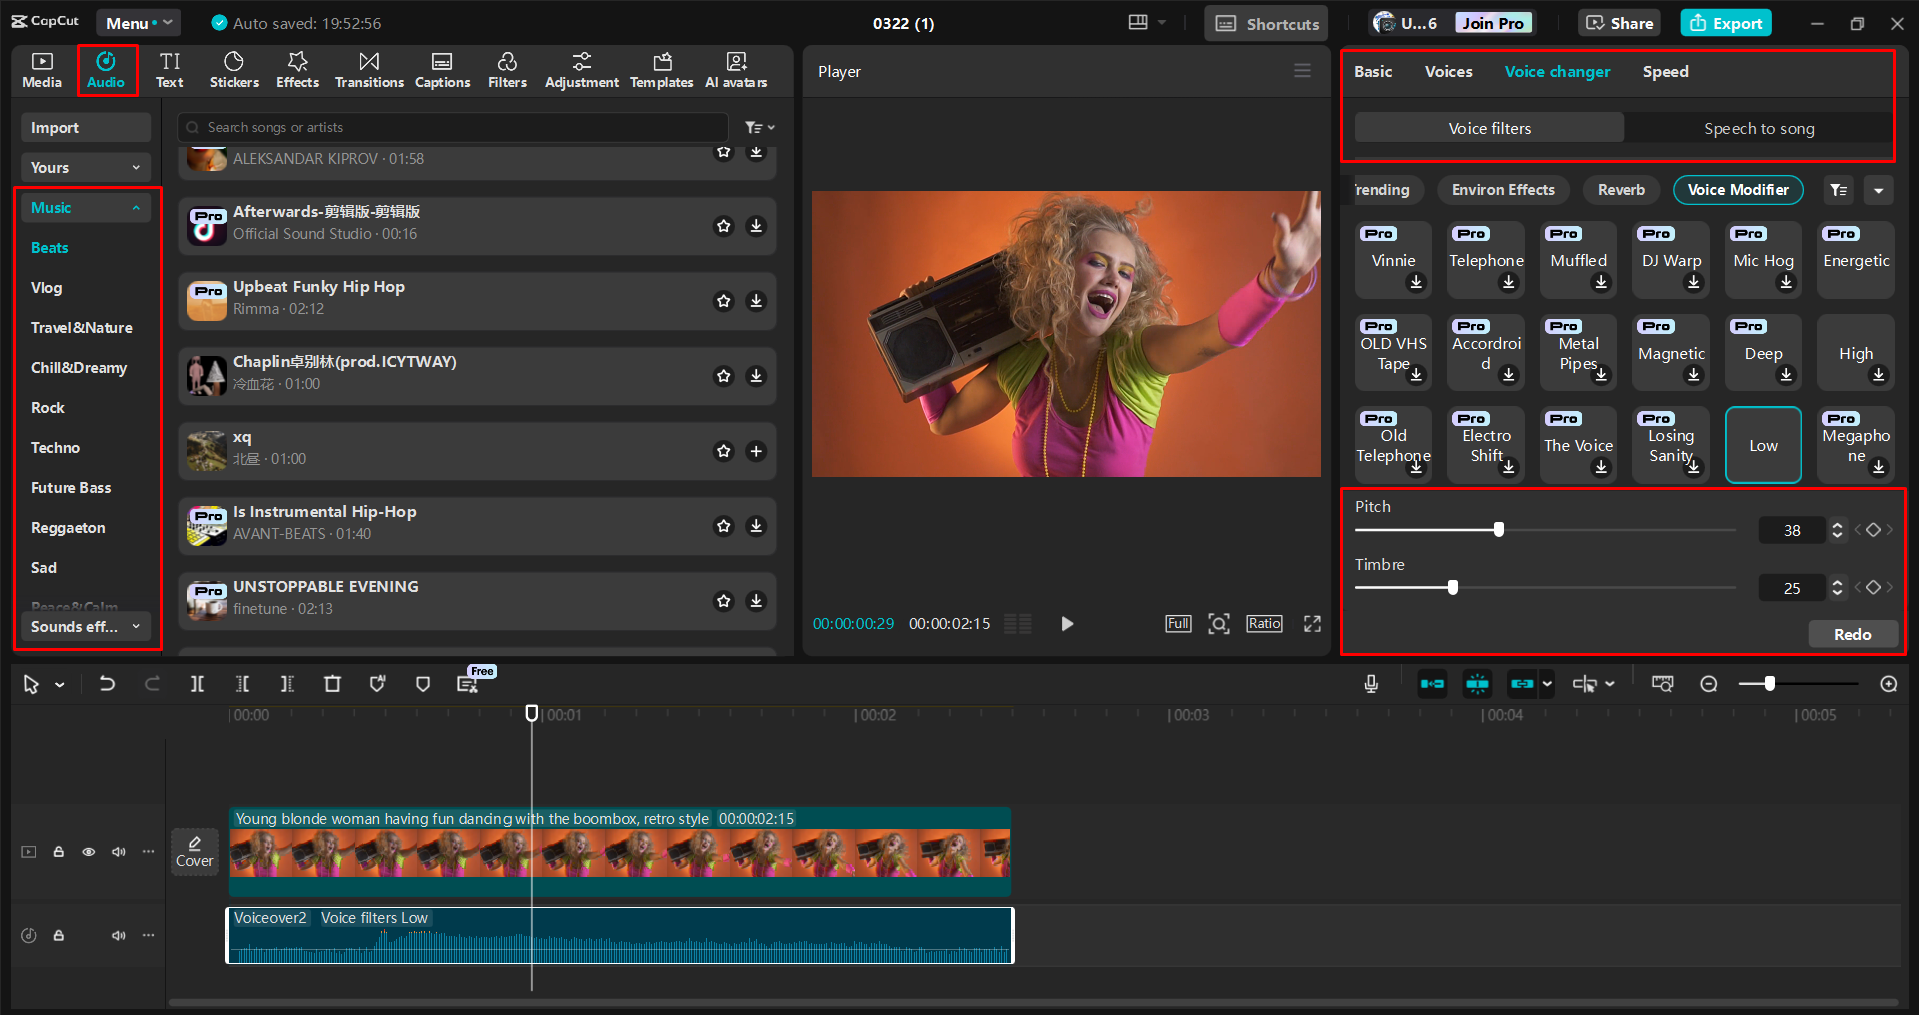
Task: Click the Export button
Action: pyautogui.click(x=1726, y=23)
